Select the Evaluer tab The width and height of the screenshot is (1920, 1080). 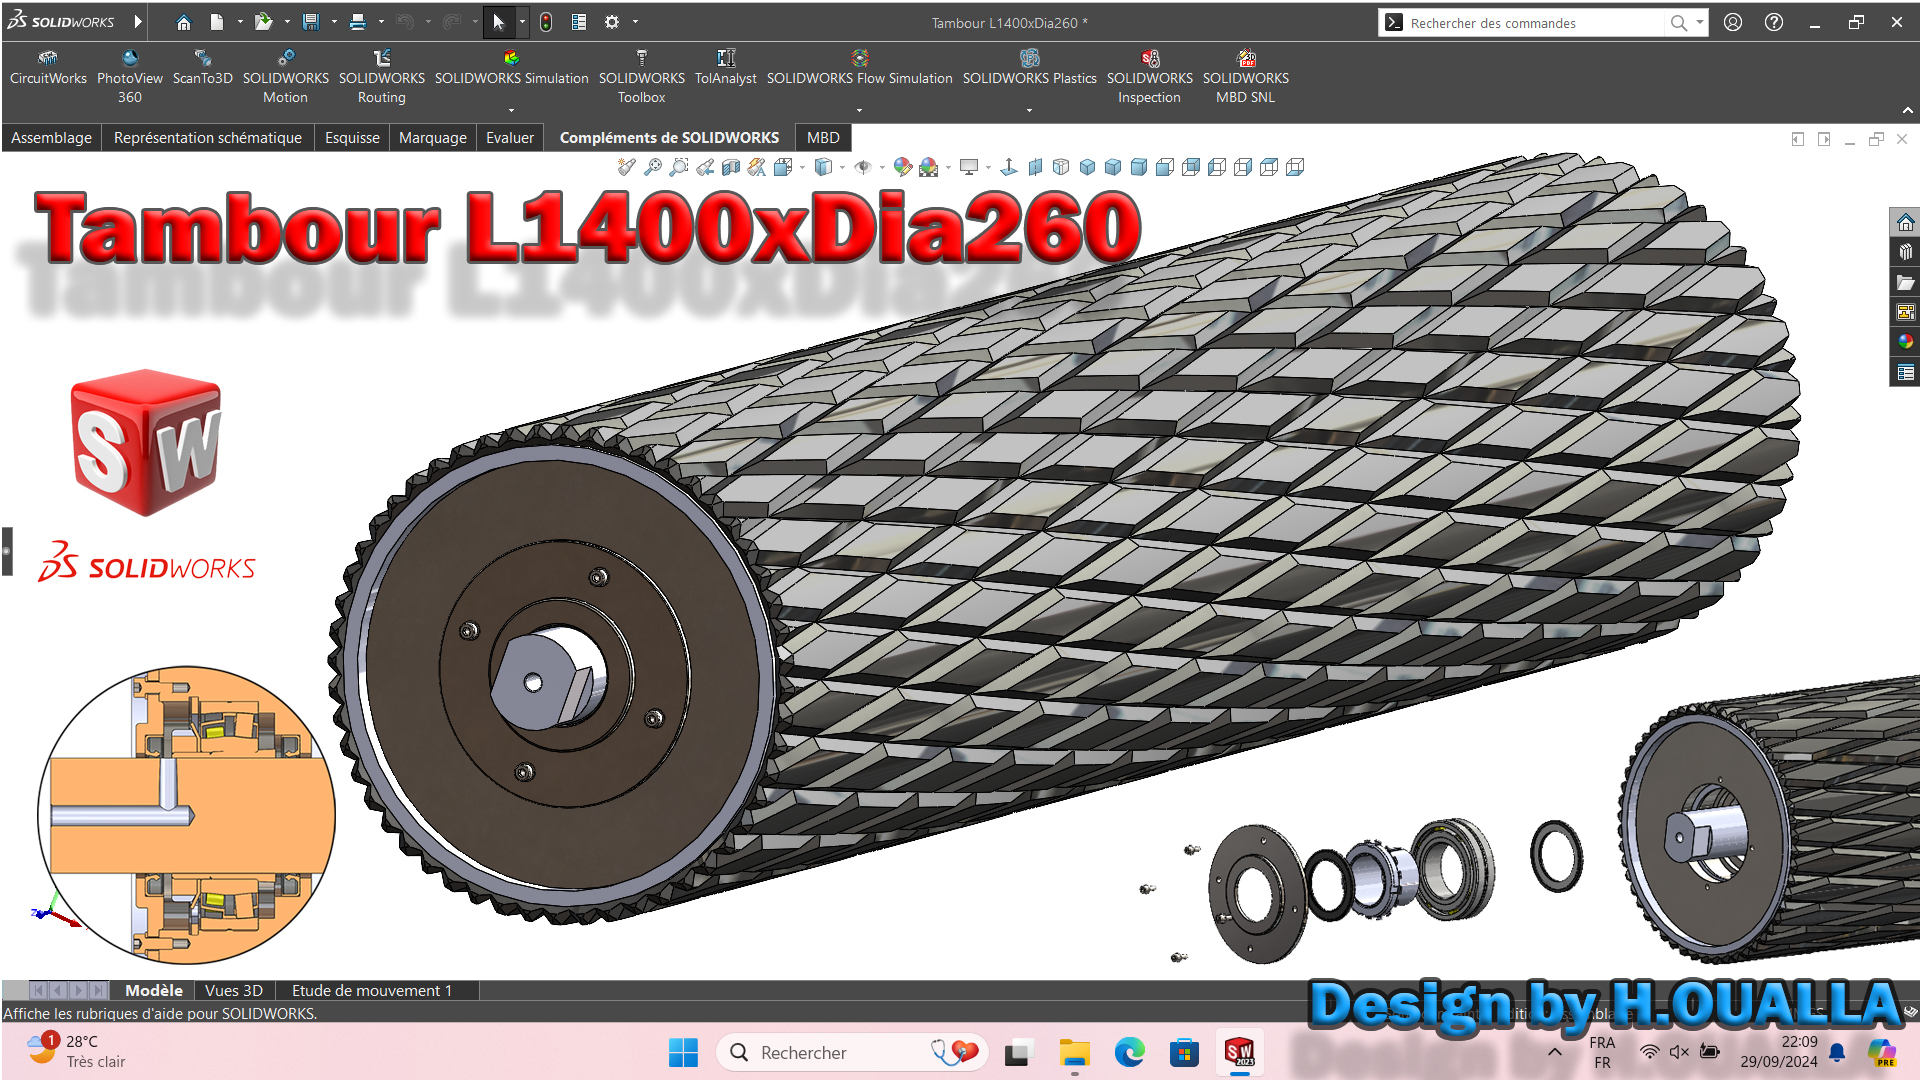click(x=510, y=138)
